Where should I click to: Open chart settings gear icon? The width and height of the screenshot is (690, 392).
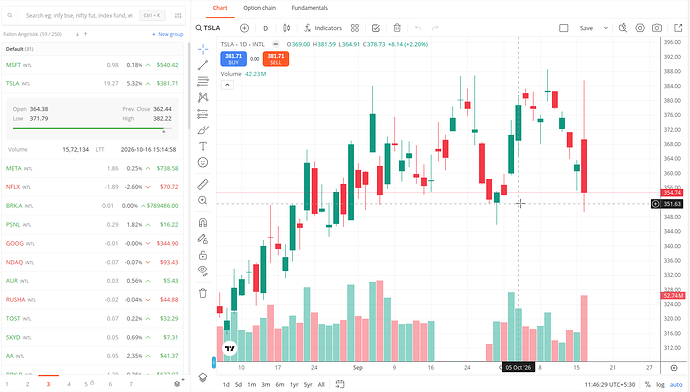pyautogui.click(x=640, y=28)
